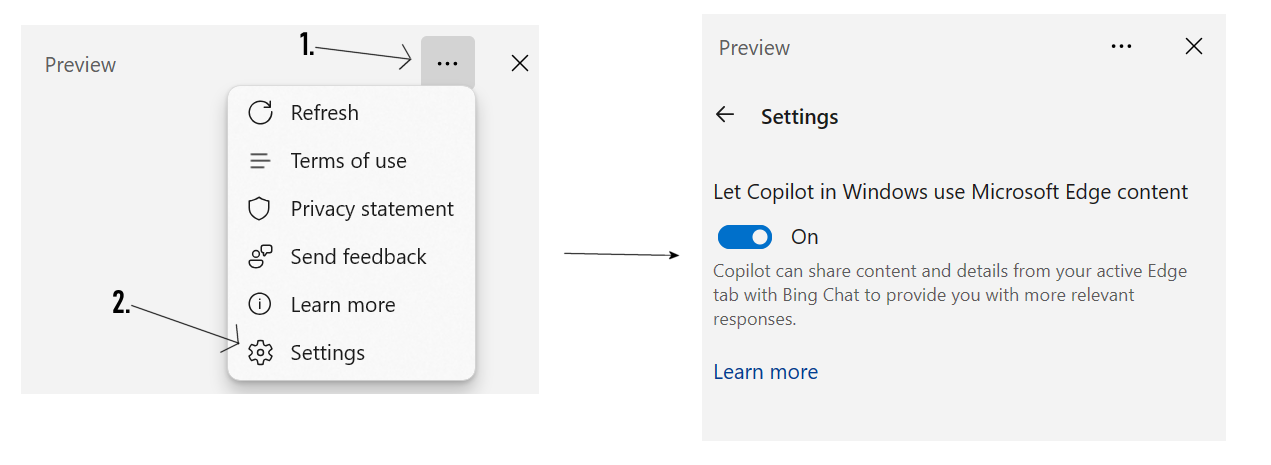Click the gear icon beside Settings
This screenshot has width=1271, height=465.
tap(260, 353)
